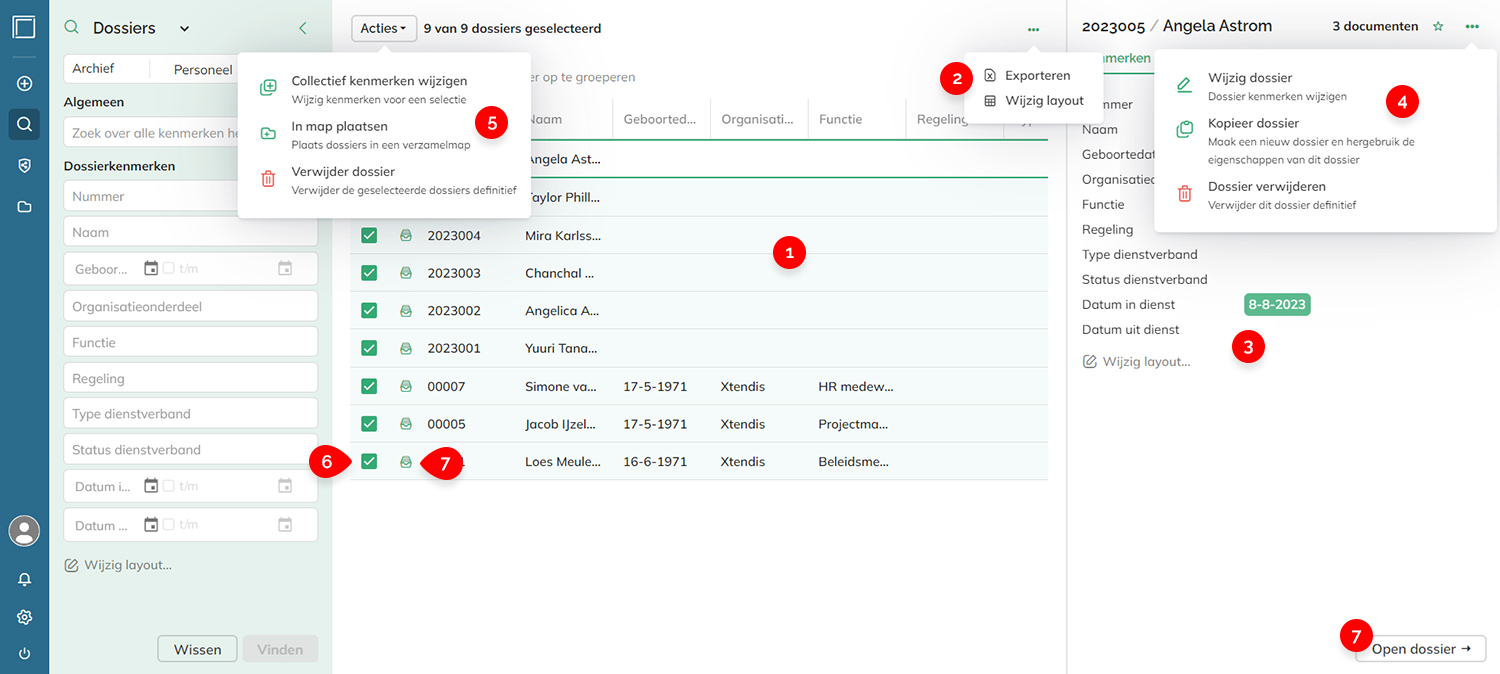Focus the Organisatieonderdeel search field
The width and height of the screenshot is (1500, 674).
[x=190, y=307]
